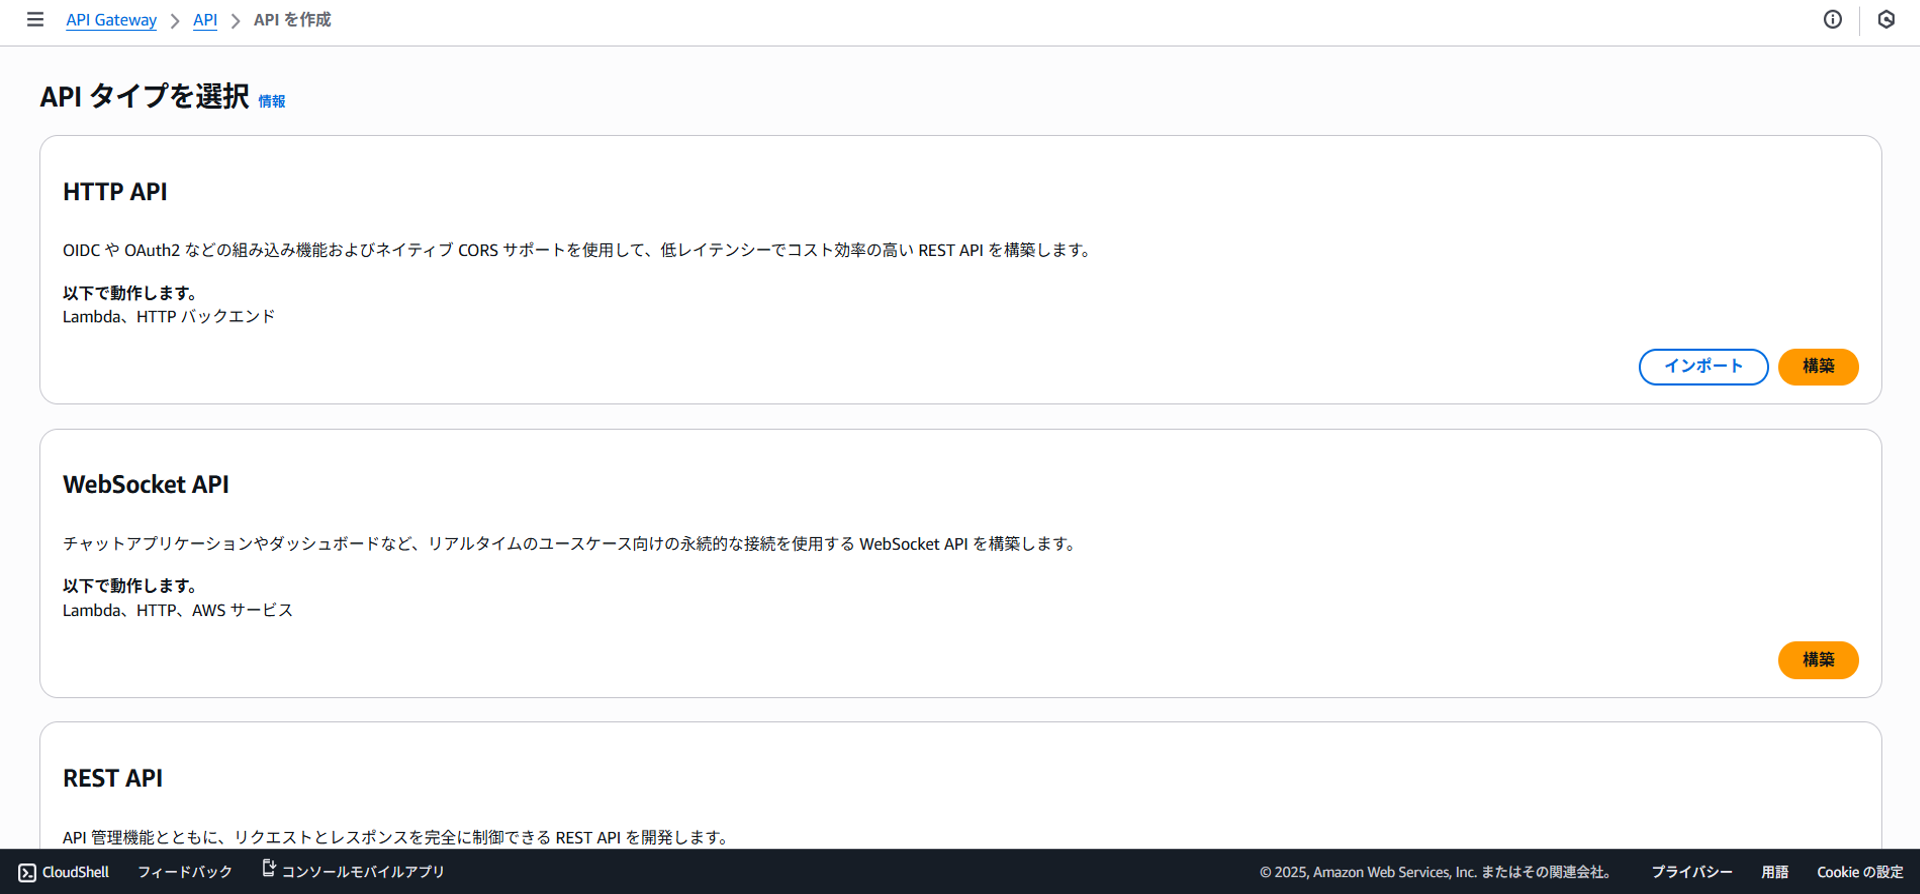This screenshot has height=894, width=1920.
Task: Click the REST API heading
Action: (113, 778)
